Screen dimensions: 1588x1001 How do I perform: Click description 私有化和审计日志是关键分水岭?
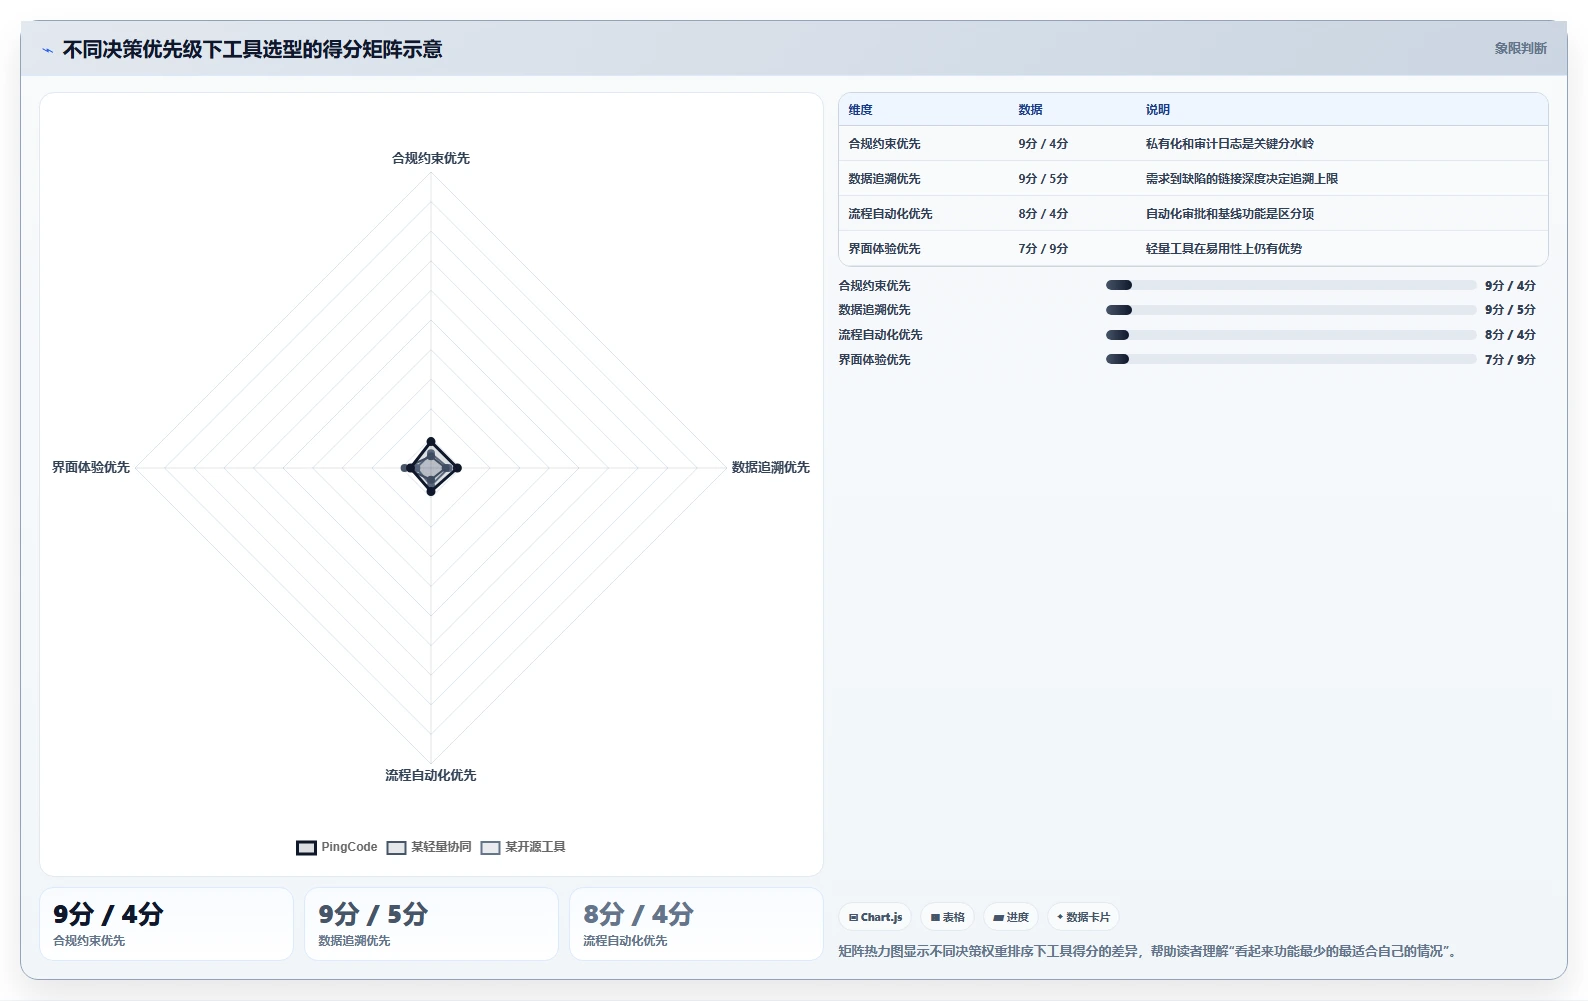1230,144
